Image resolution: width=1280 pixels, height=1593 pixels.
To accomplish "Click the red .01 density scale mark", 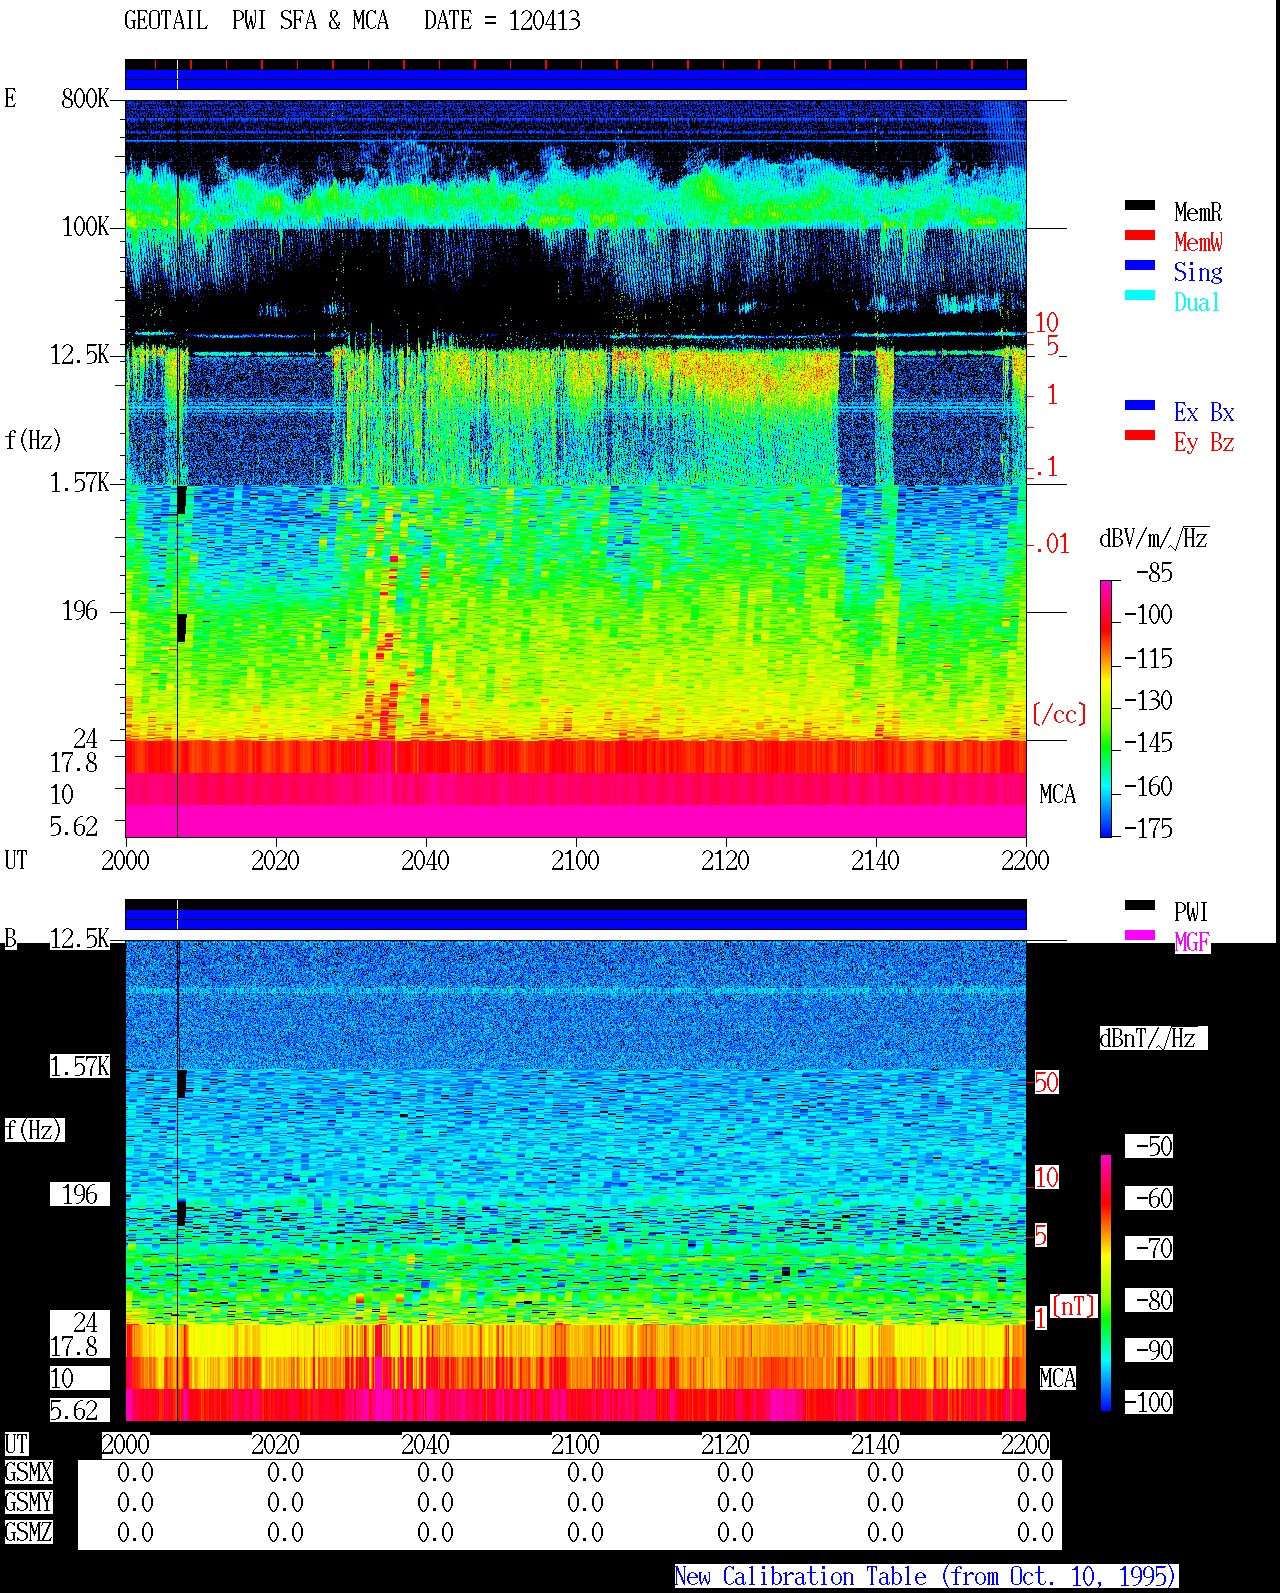I will point(1052,544).
